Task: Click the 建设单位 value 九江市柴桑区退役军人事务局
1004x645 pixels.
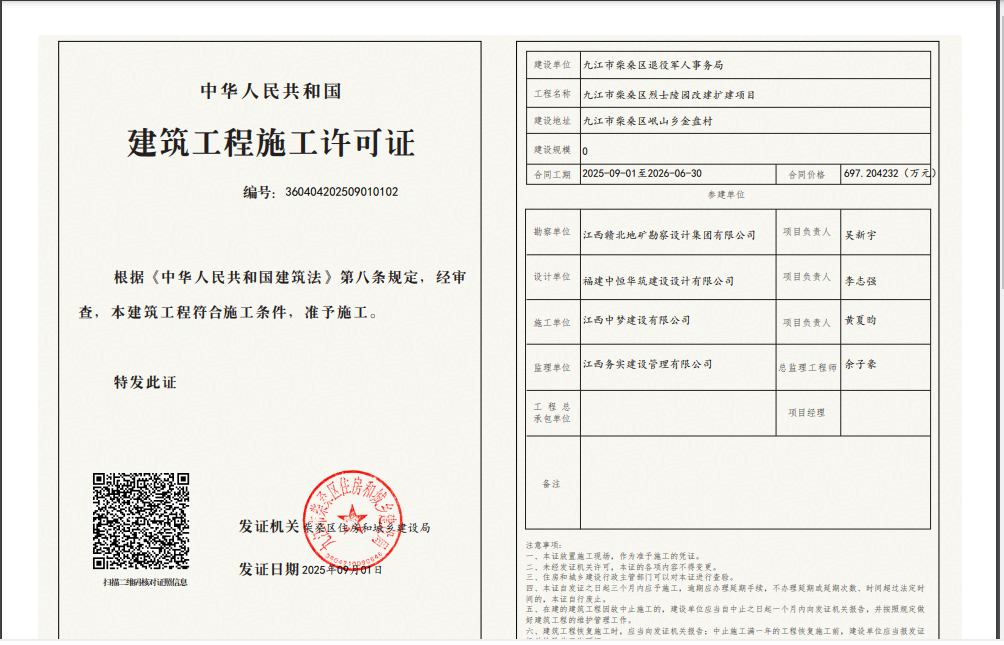Action: (x=660, y=65)
